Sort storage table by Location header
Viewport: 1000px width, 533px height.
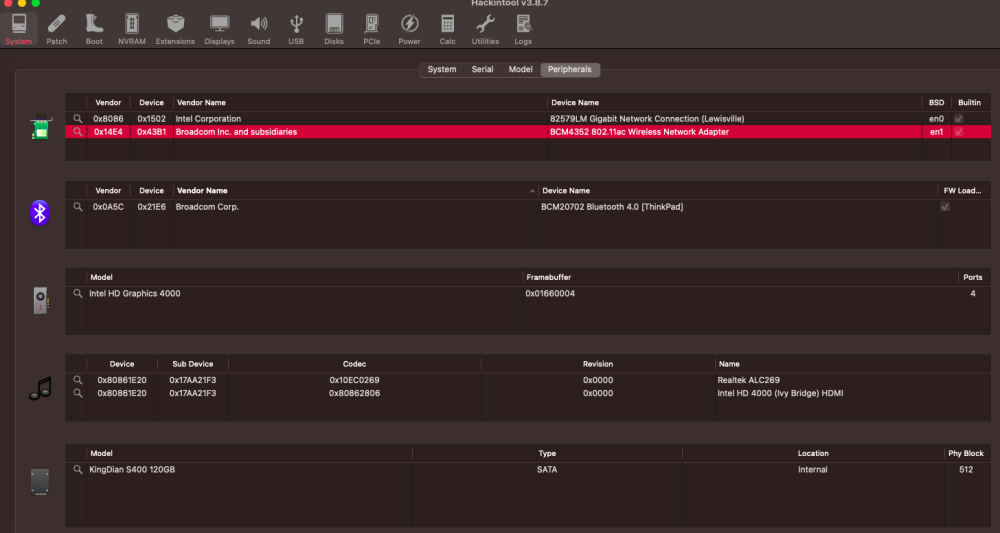pos(813,453)
